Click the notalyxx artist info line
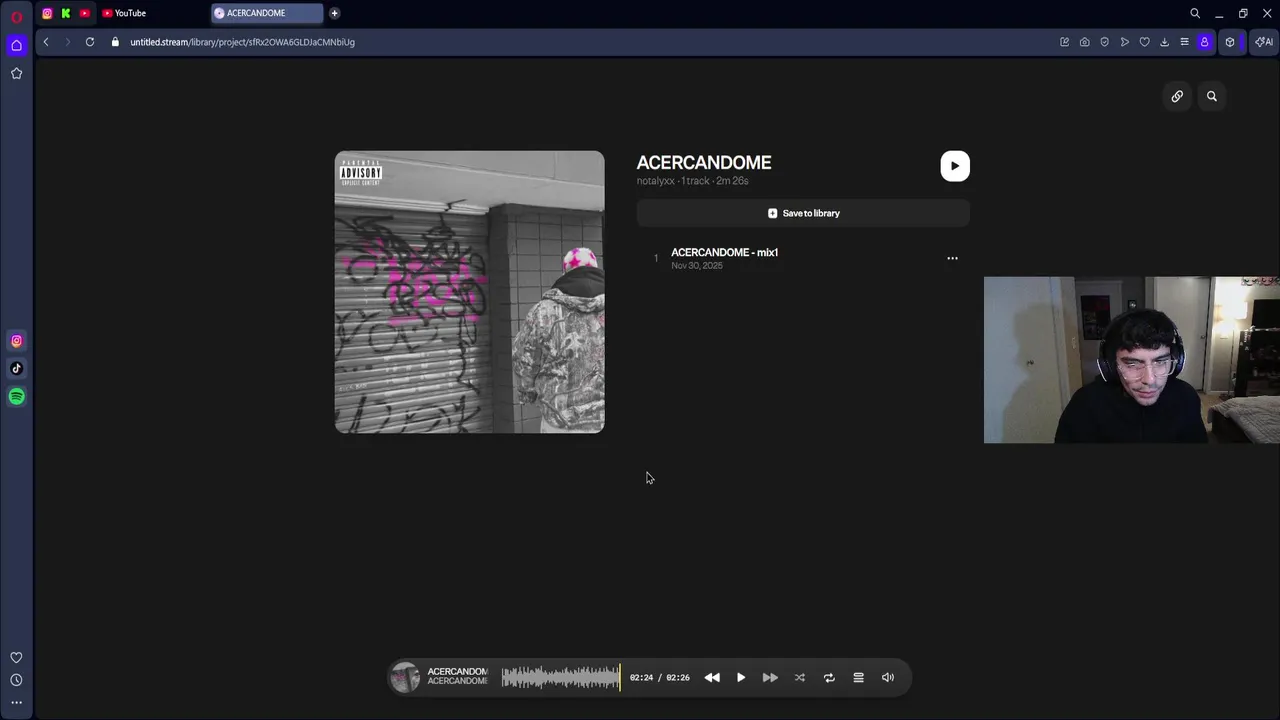 [692, 181]
